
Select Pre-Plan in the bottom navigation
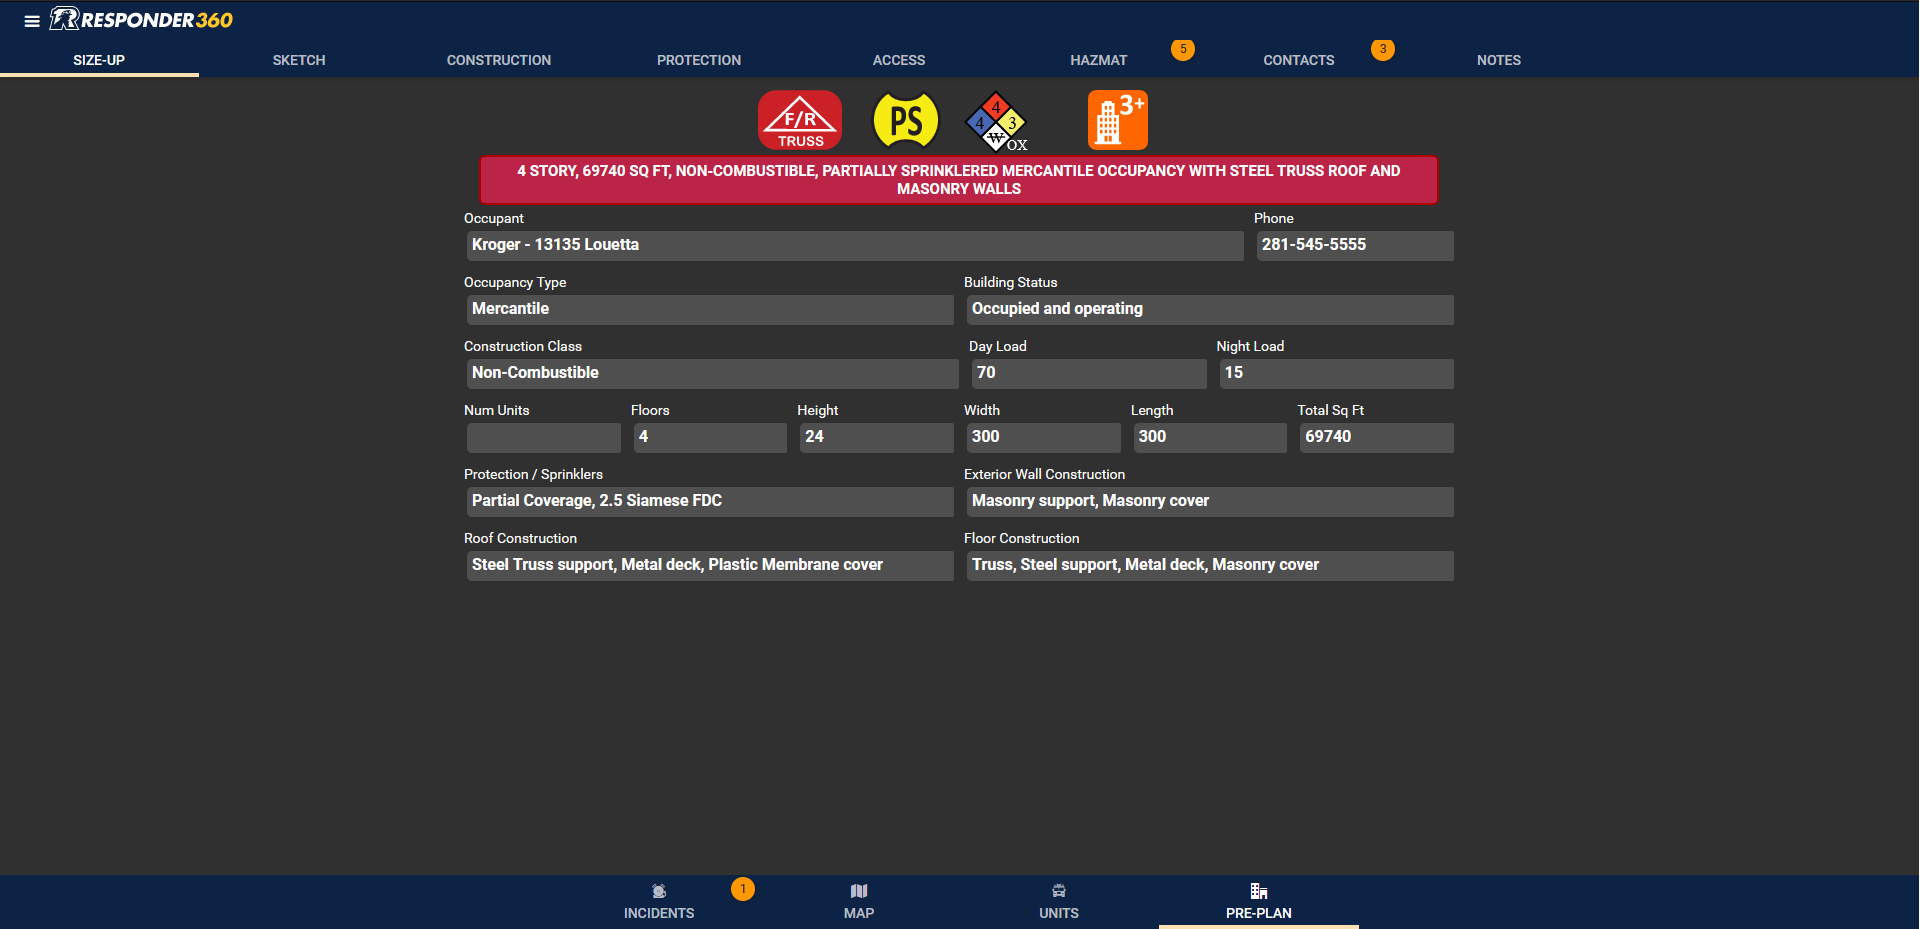[1258, 901]
